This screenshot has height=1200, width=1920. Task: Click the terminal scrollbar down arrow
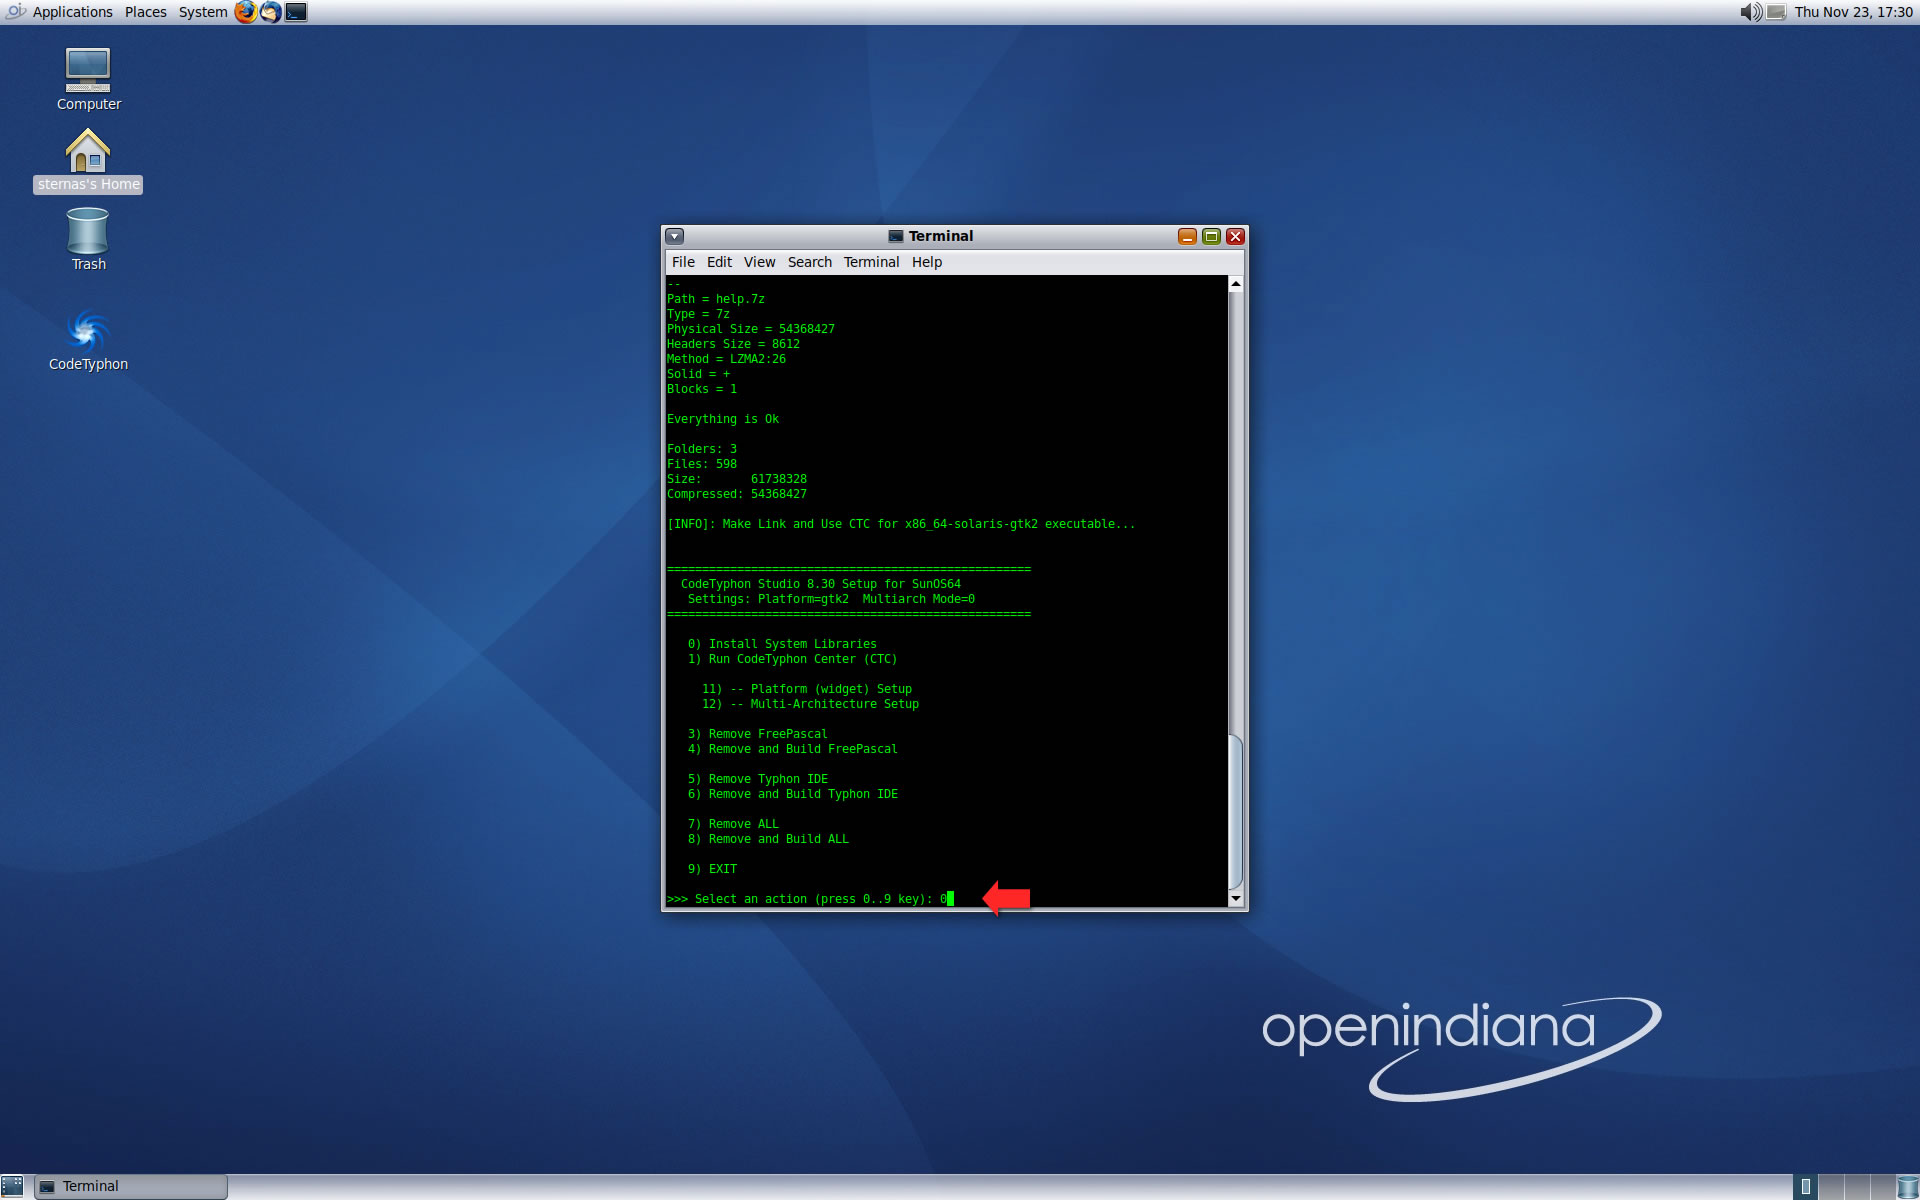[x=1236, y=899]
